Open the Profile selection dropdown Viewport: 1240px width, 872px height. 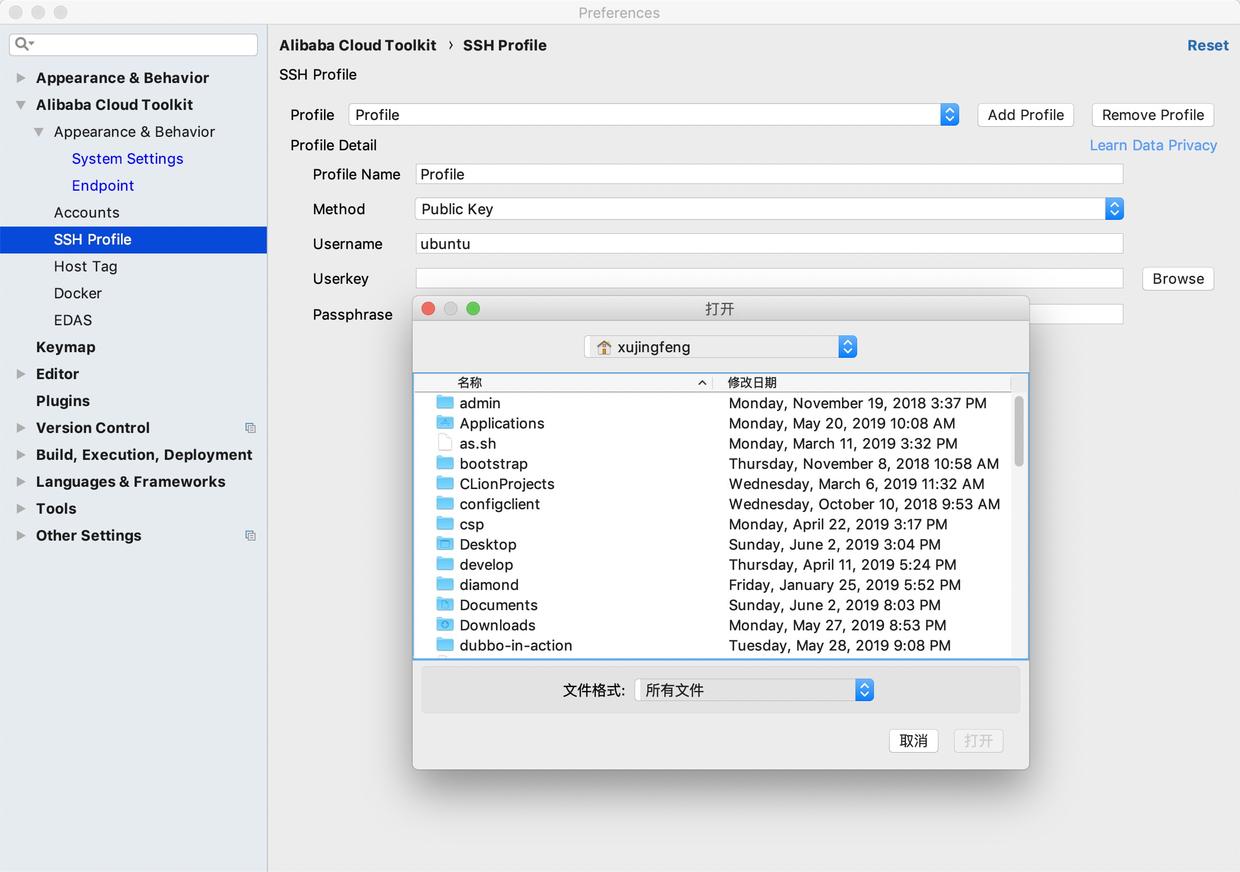pos(654,115)
